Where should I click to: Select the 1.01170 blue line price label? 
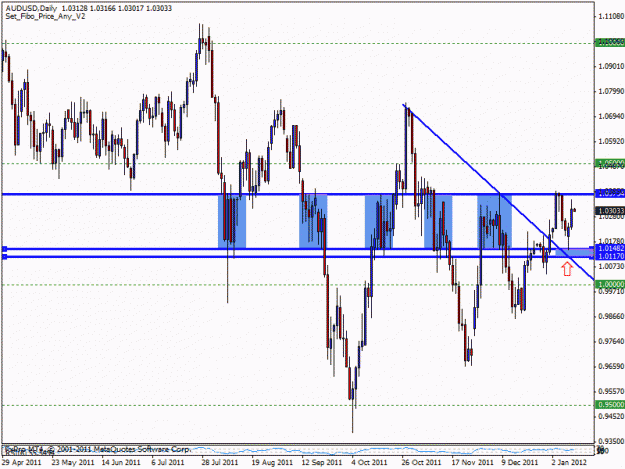[610, 256]
